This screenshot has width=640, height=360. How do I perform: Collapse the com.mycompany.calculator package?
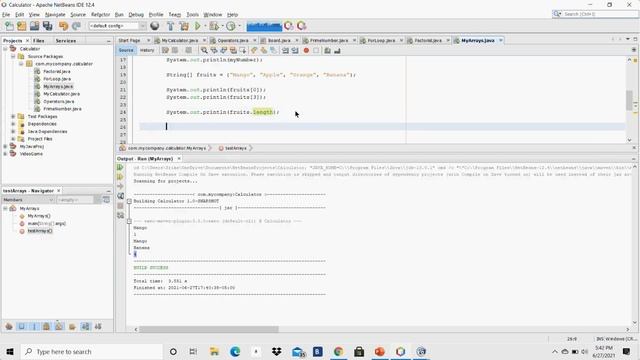(21, 64)
